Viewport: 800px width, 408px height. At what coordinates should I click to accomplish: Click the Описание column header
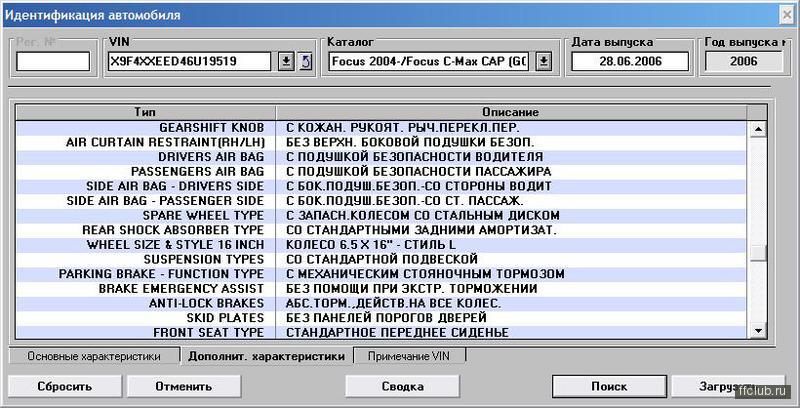click(x=511, y=112)
